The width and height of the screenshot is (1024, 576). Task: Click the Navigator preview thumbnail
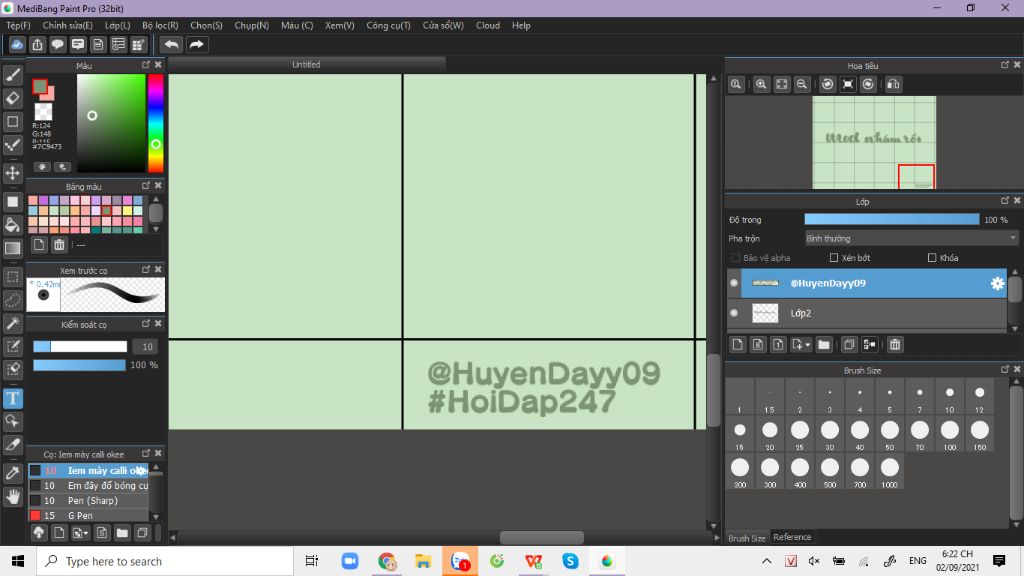[874, 142]
